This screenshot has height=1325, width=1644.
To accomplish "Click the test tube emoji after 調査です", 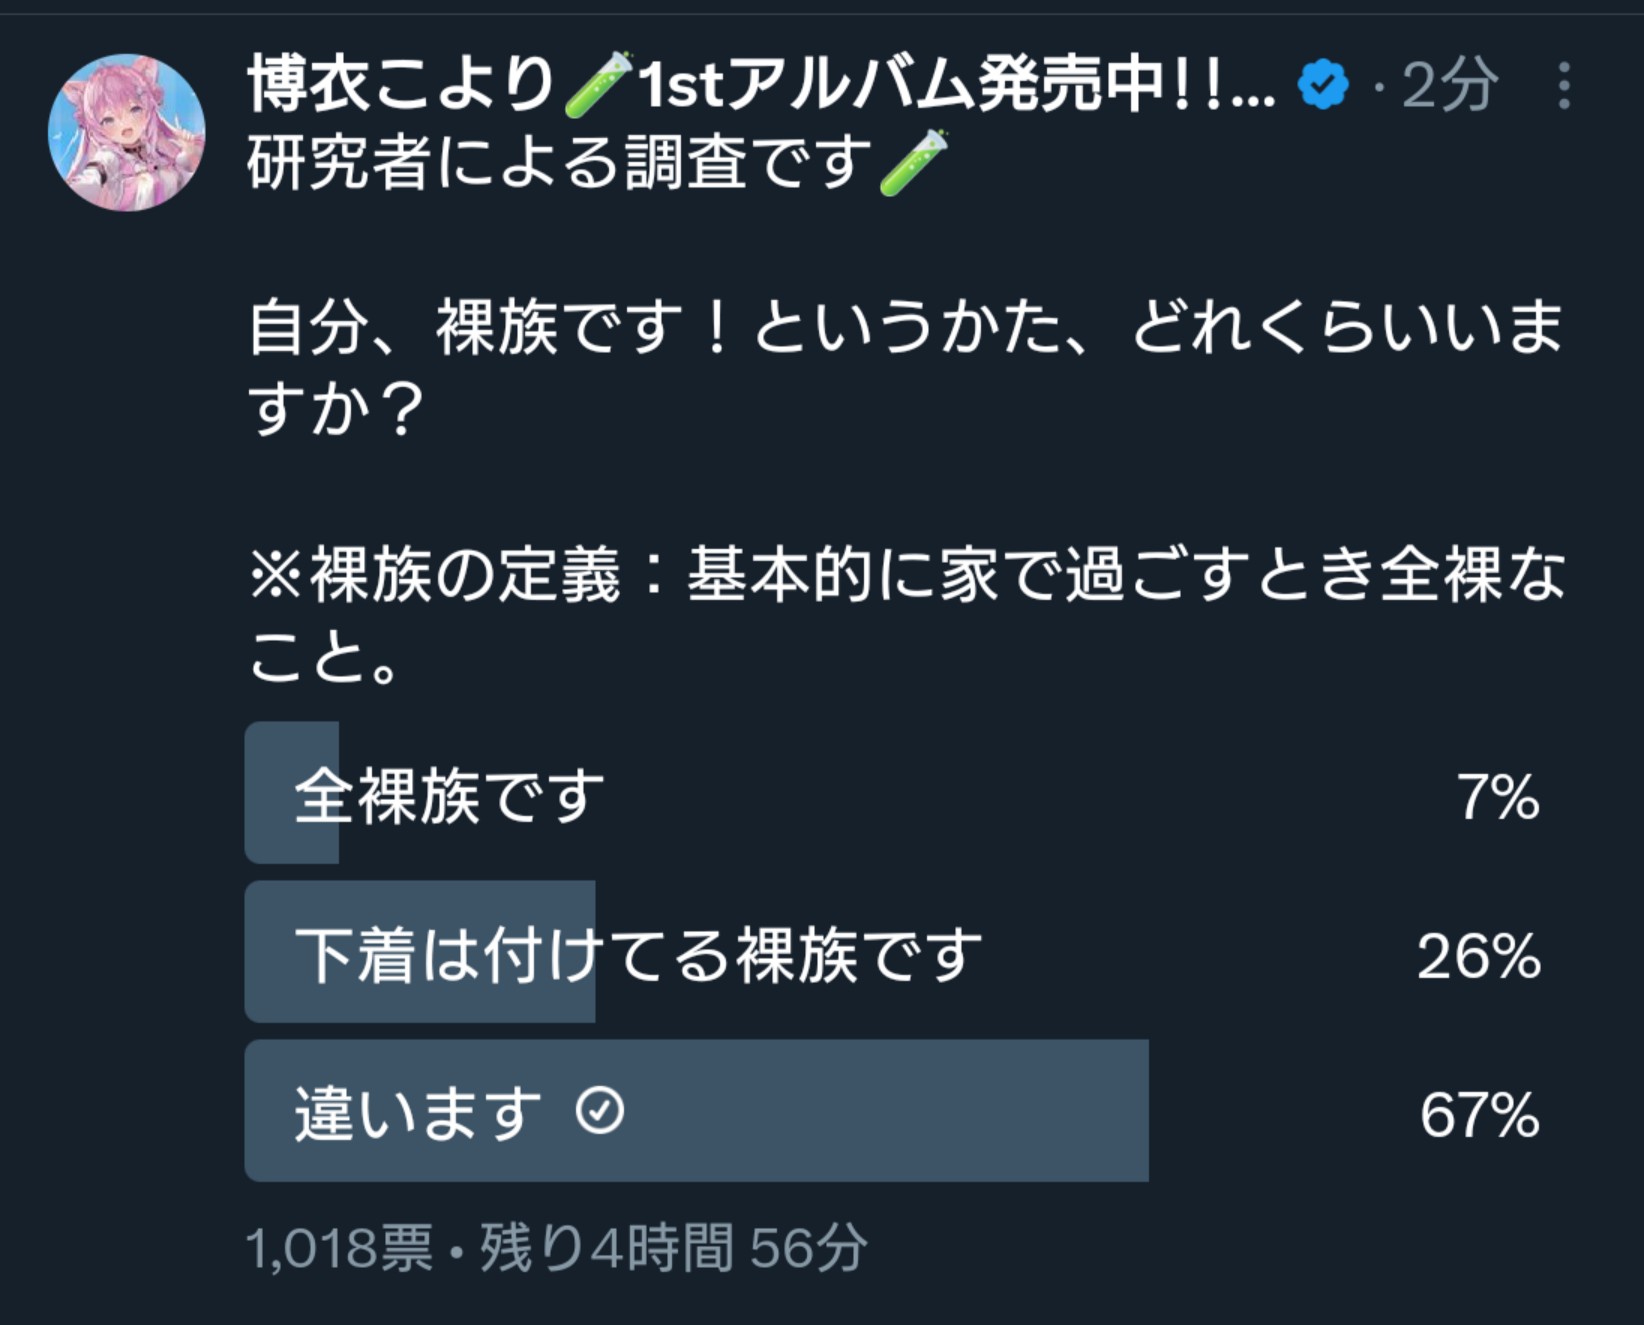I will 912,163.
